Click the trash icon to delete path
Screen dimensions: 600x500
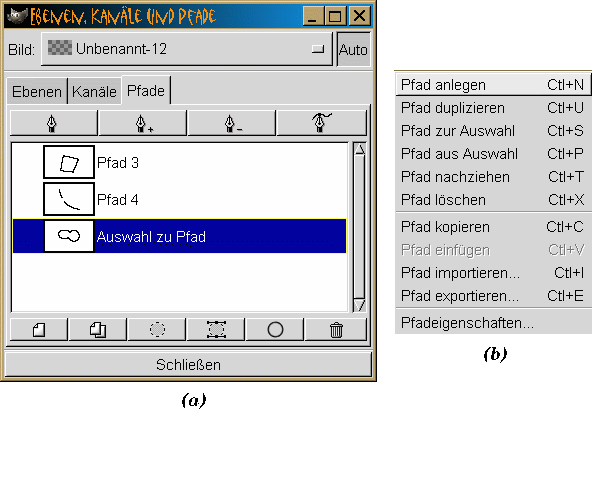coord(335,329)
